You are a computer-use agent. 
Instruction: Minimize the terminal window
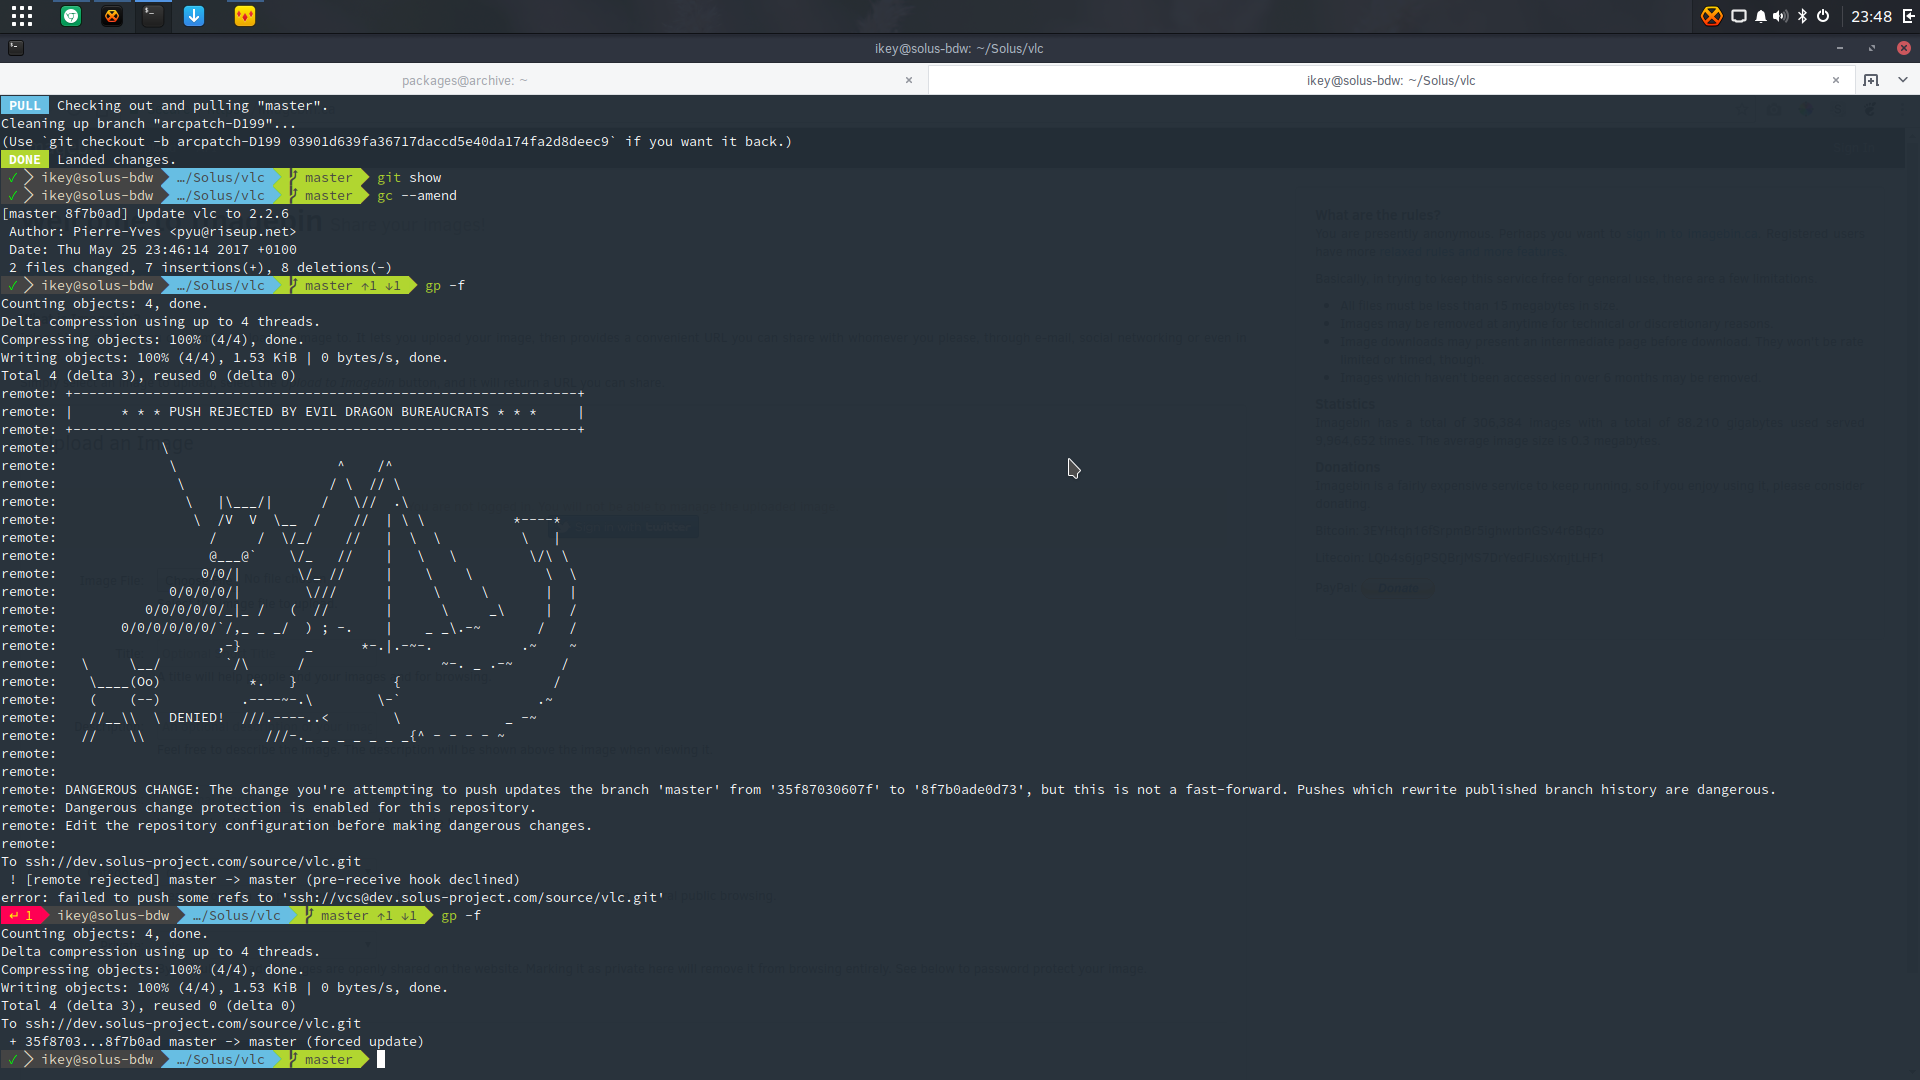tap(1840, 48)
